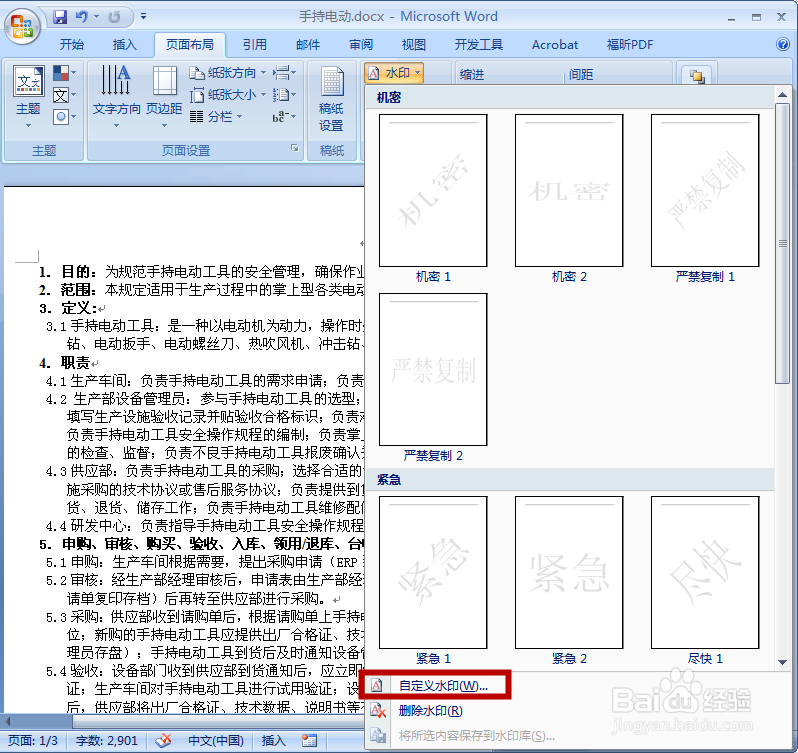Viewport: 798px width, 753px height.
Task: Select 严禁复制 2 watermark thumbnail
Action: pyautogui.click(x=433, y=369)
